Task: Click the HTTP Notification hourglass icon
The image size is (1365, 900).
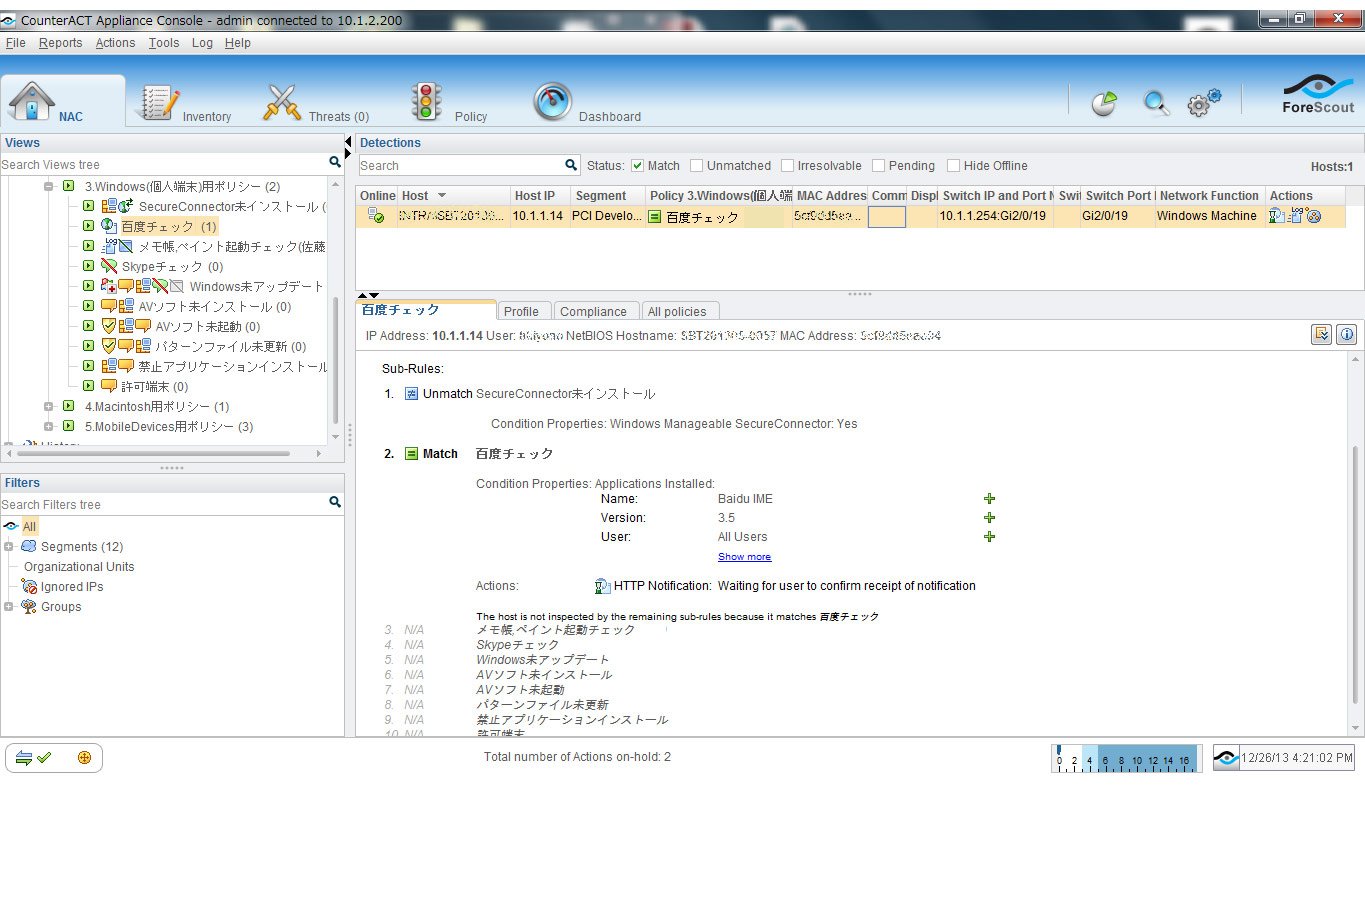Action: point(602,586)
